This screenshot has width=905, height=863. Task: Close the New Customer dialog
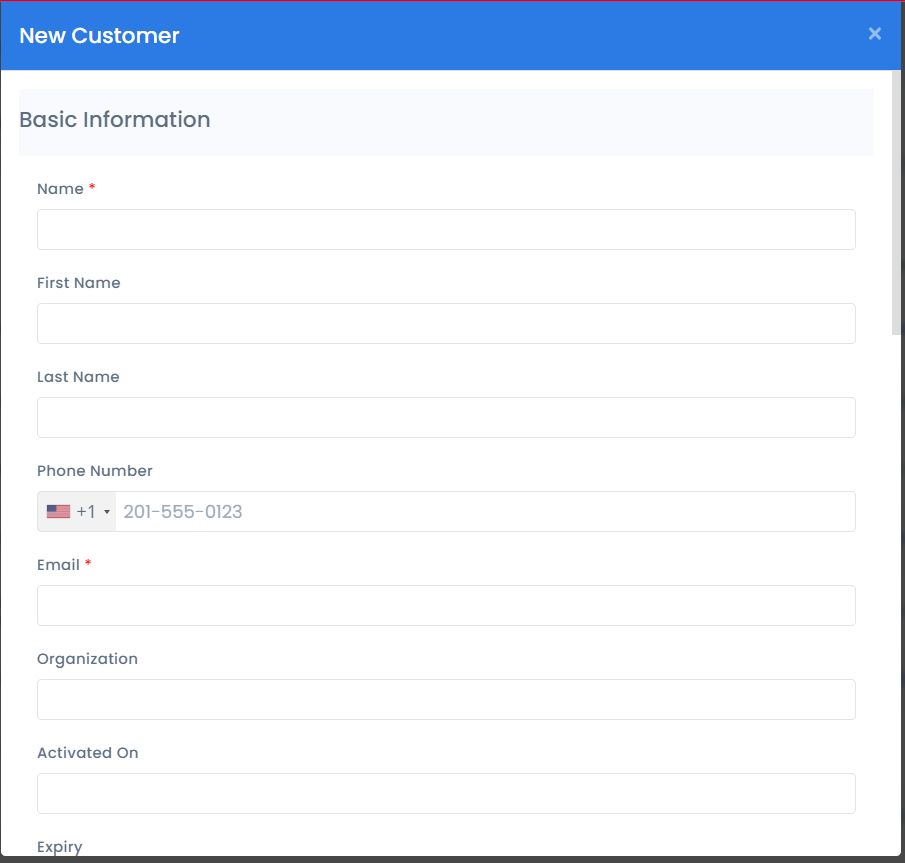point(874,33)
